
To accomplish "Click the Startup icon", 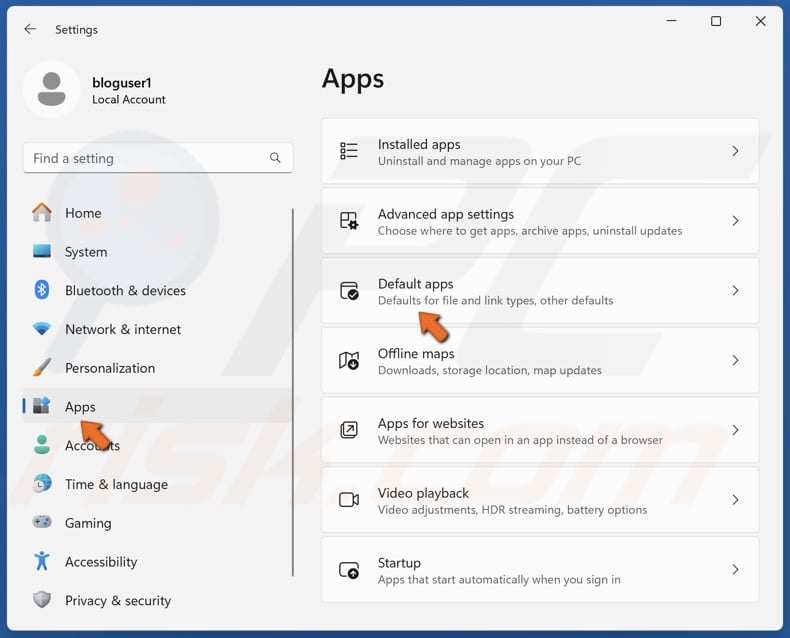I will coord(349,569).
